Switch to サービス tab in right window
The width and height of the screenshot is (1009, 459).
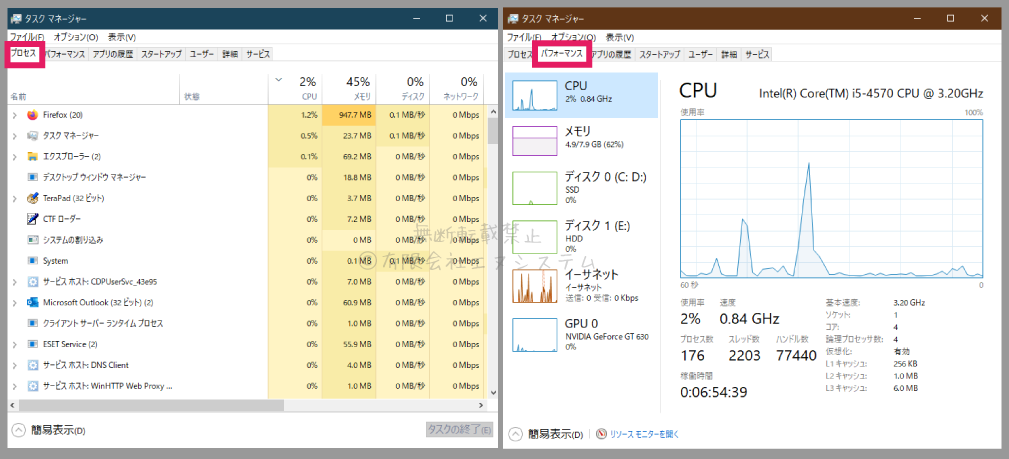pyautogui.click(x=757, y=55)
